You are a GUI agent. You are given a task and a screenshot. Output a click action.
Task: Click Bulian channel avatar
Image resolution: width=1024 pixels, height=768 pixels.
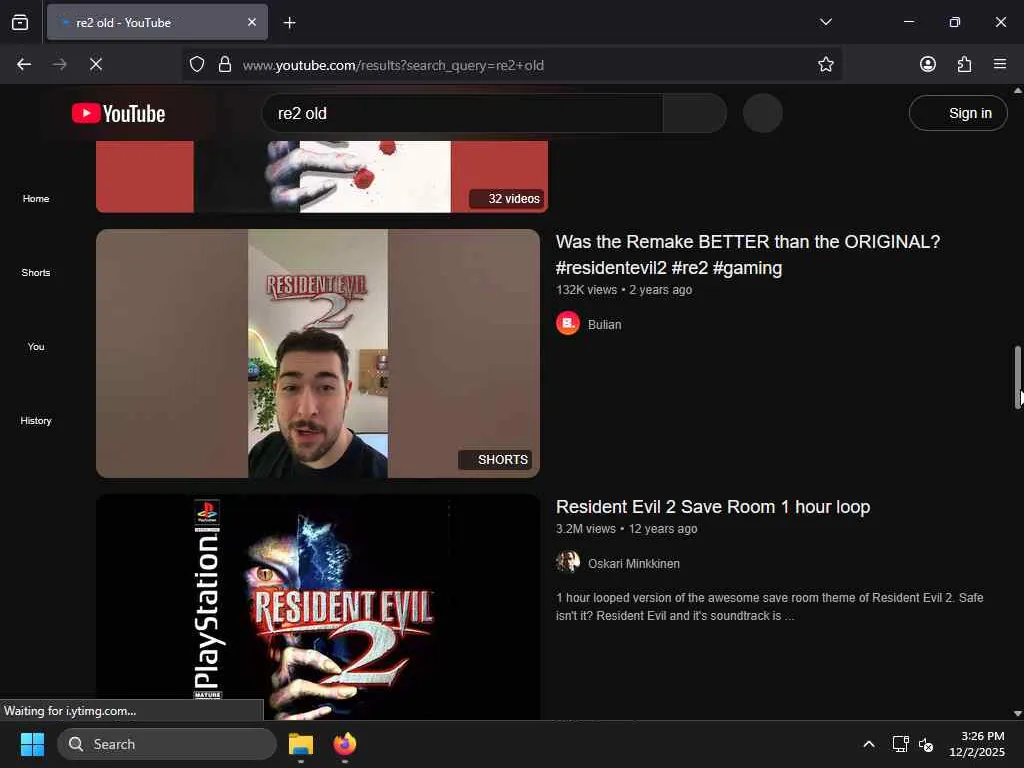point(568,323)
